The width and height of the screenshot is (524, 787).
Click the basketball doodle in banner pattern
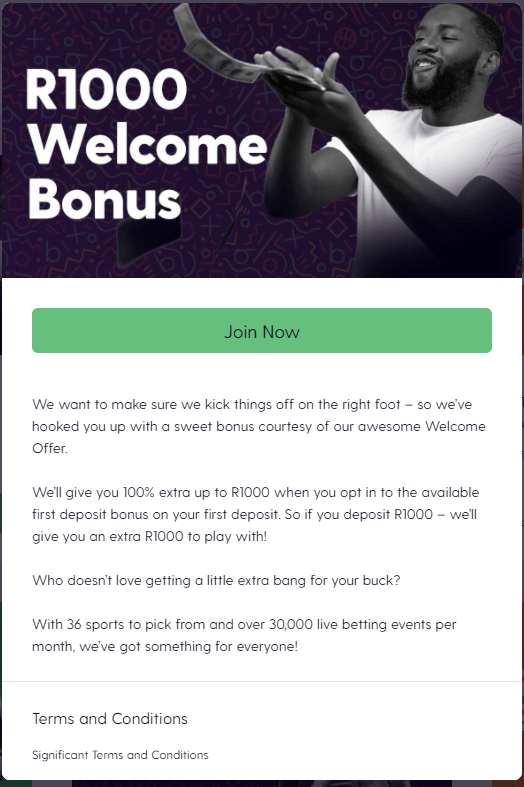coord(345,38)
